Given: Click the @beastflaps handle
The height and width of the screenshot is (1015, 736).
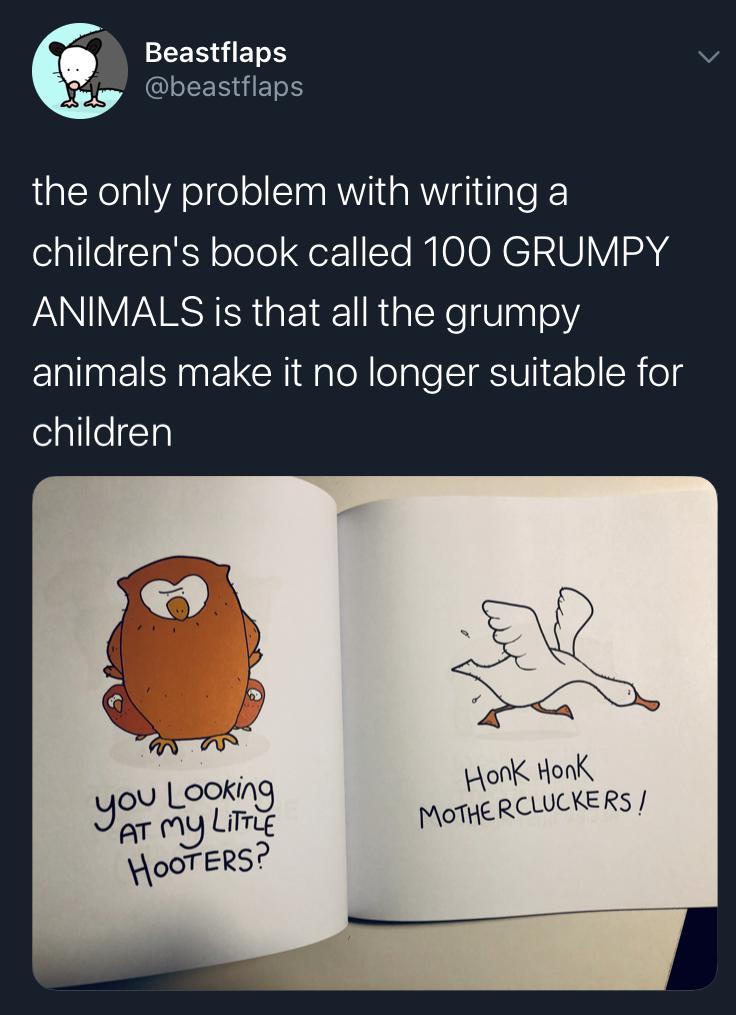Looking at the screenshot, I should coord(223,88).
